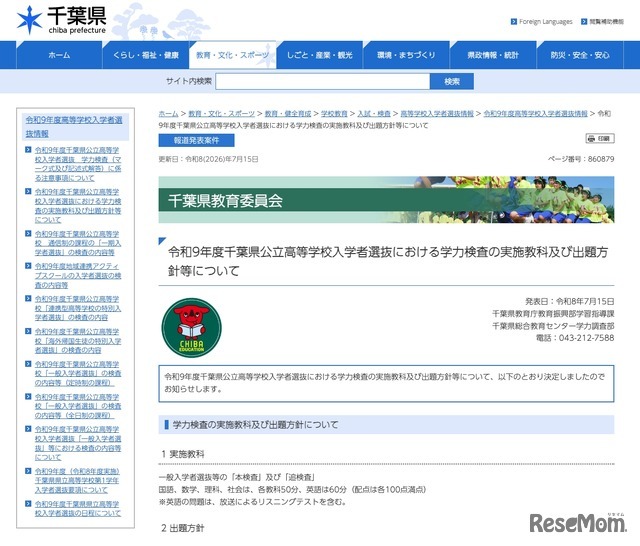Open 環境・まちづくり tab
This screenshot has width=640, height=546.
click(x=406, y=55)
